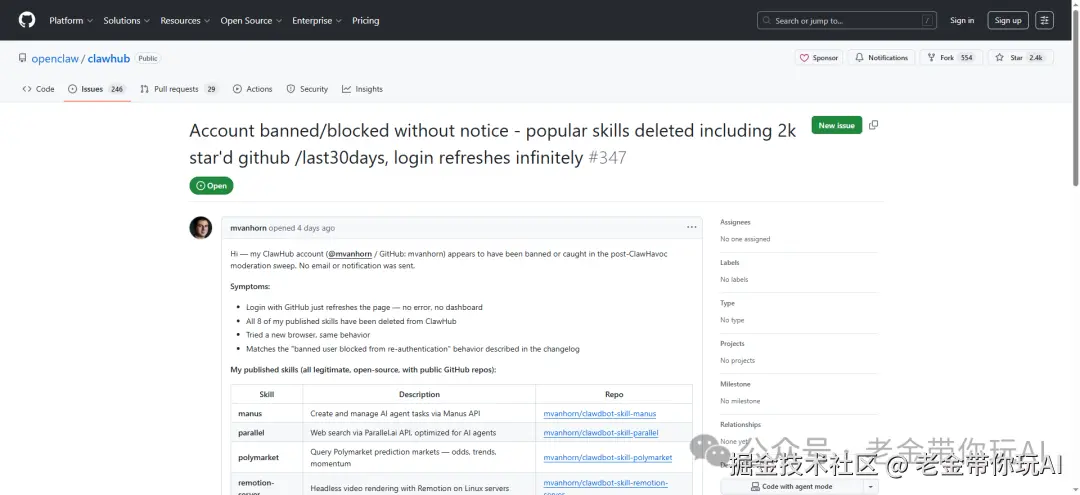Click the Public visibility label
Image resolution: width=1080 pixels, height=495 pixels.
(x=147, y=59)
